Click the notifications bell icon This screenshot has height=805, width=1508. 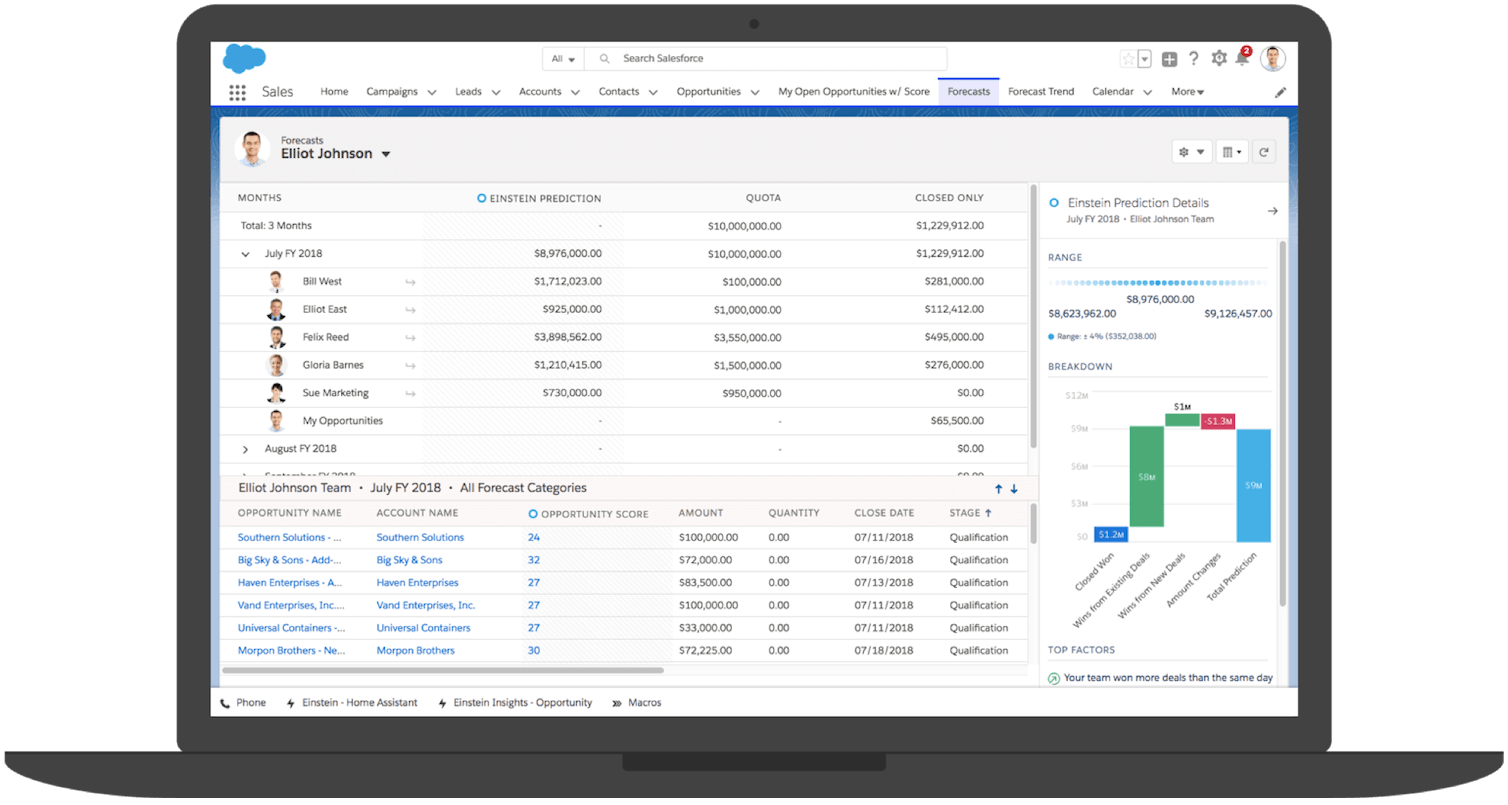pos(1242,59)
